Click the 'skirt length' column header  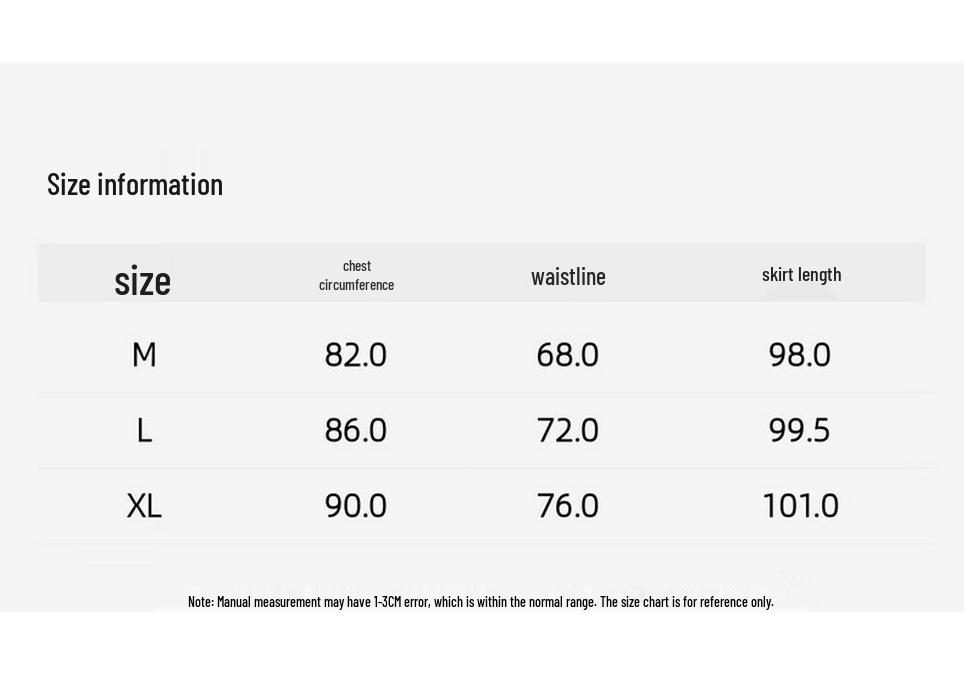[801, 274]
